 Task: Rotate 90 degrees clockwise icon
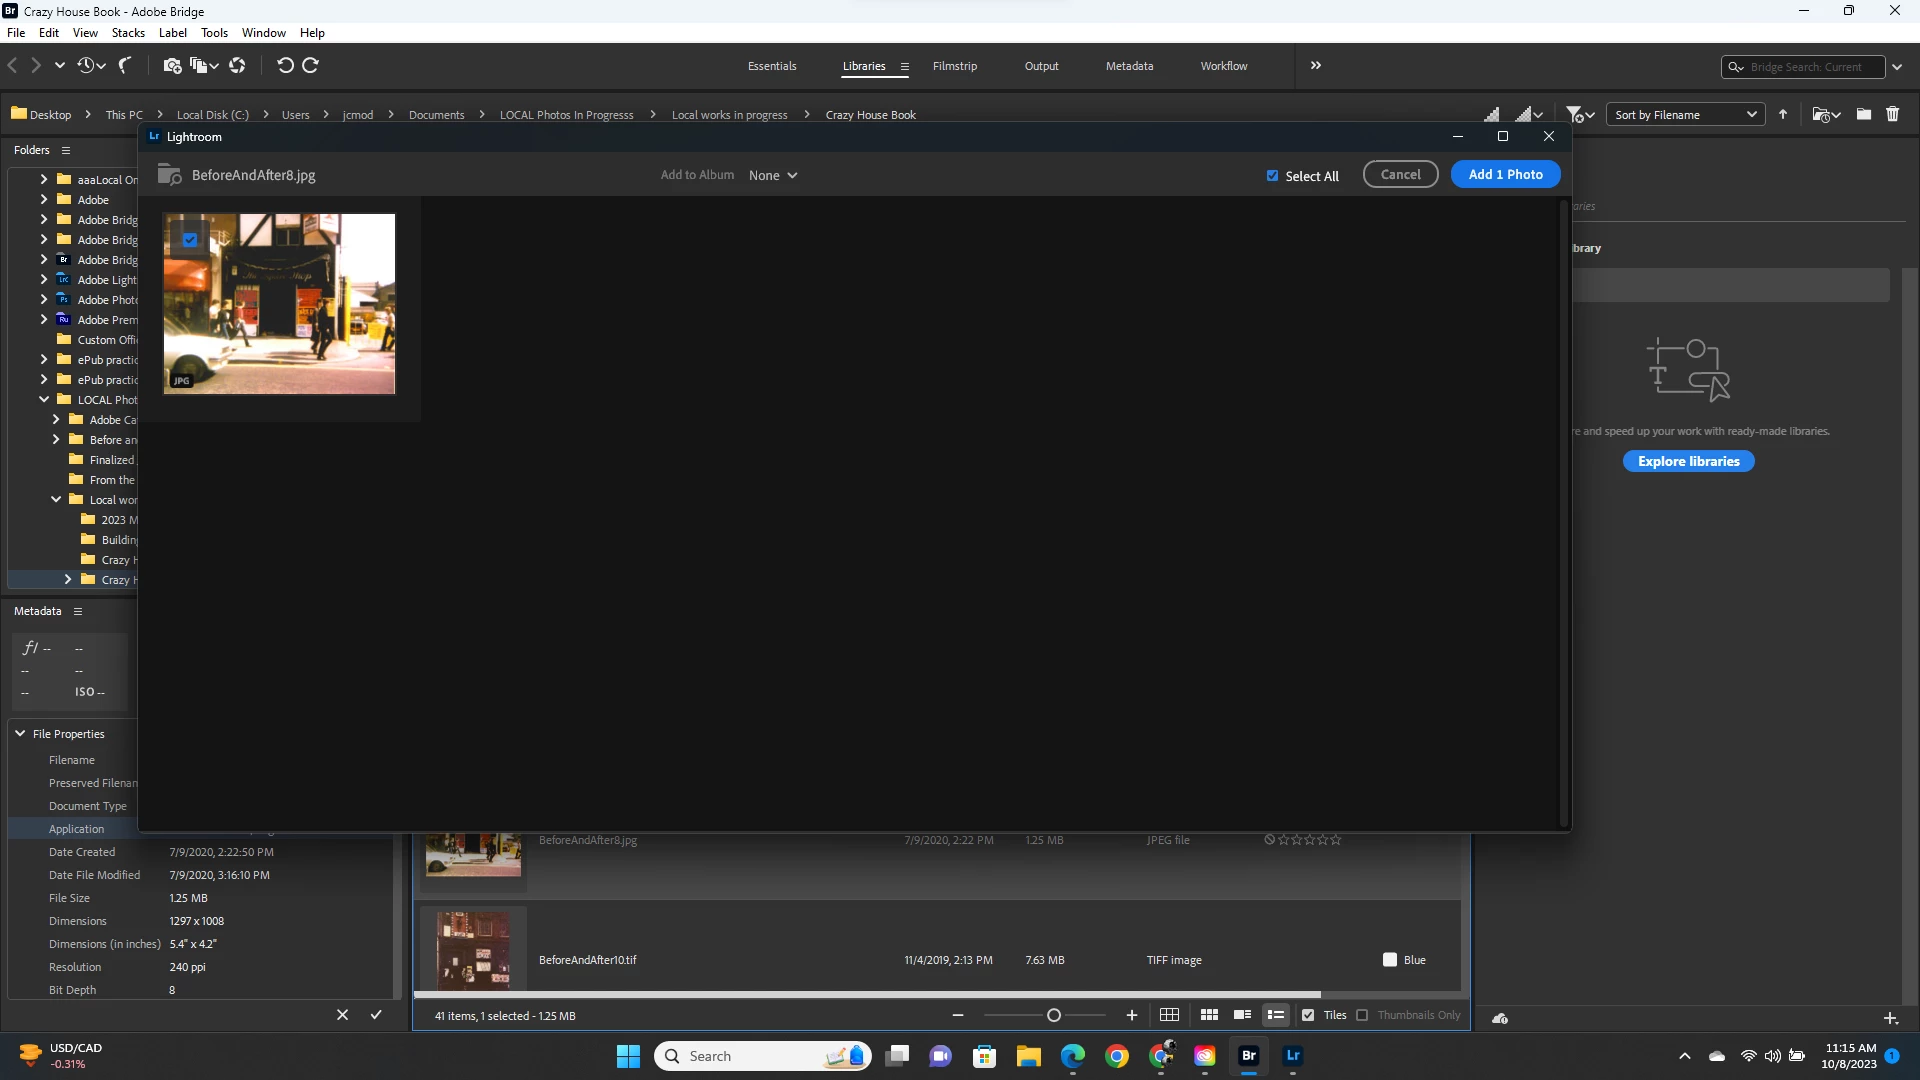[x=311, y=65]
